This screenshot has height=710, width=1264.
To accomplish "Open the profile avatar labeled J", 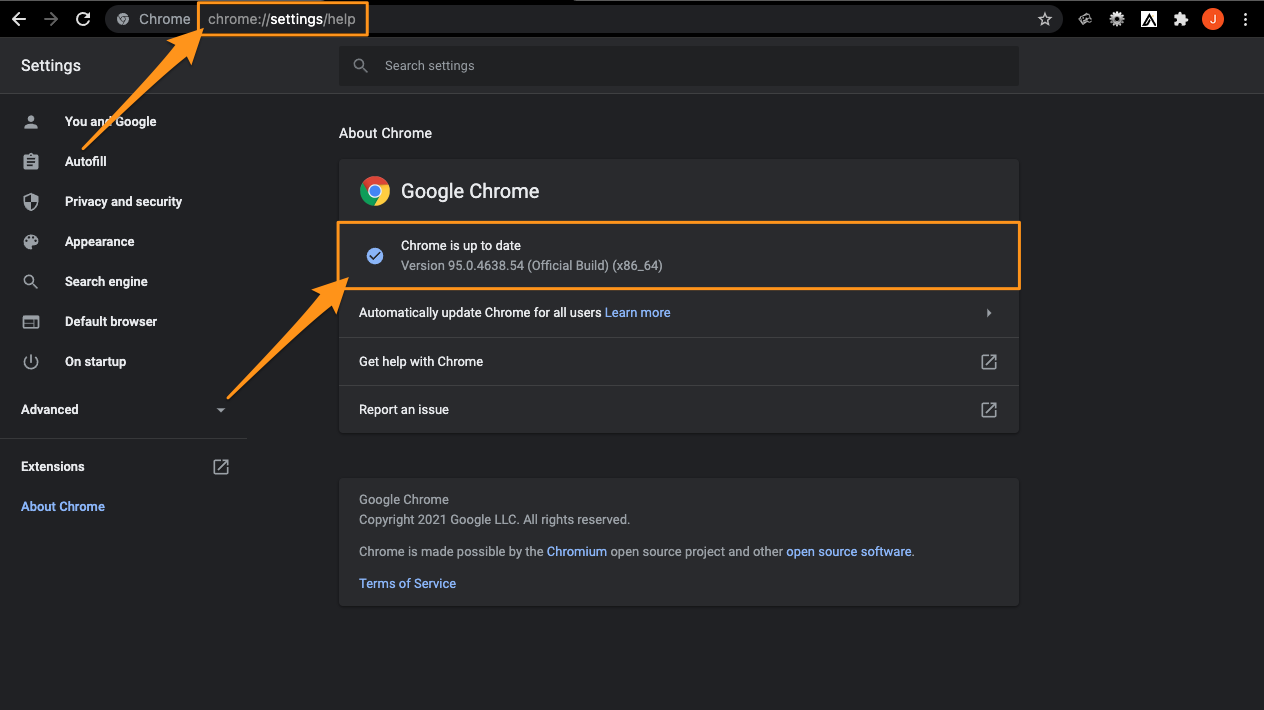I will click(x=1213, y=19).
